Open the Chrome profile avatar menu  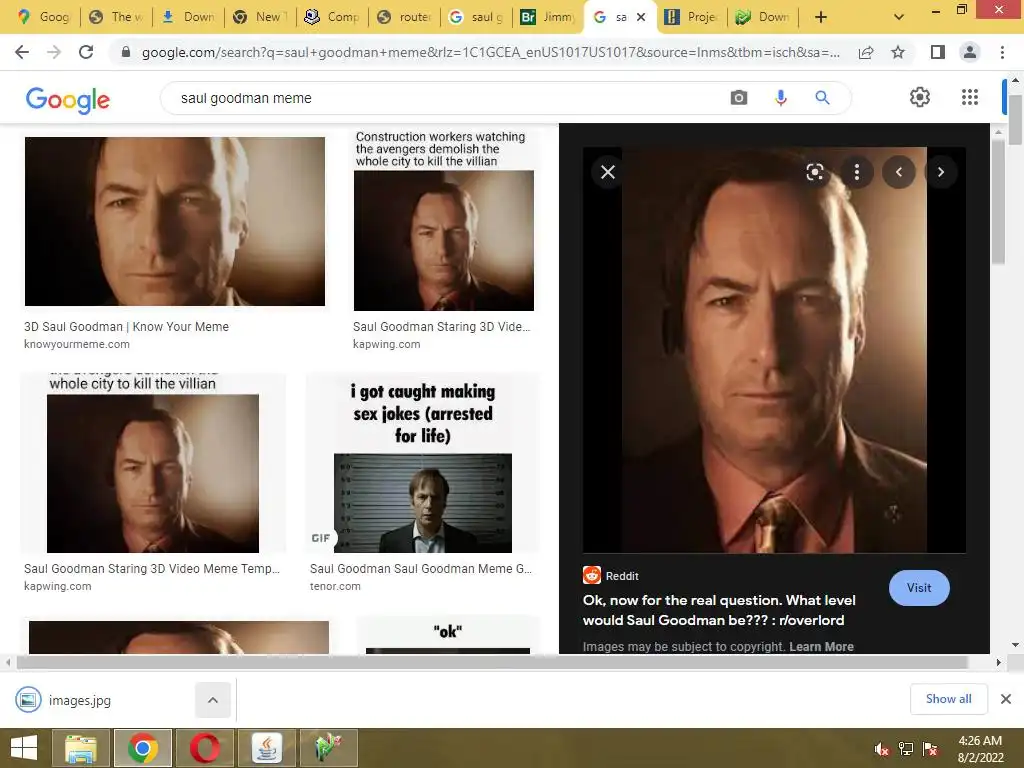[x=970, y=52]
